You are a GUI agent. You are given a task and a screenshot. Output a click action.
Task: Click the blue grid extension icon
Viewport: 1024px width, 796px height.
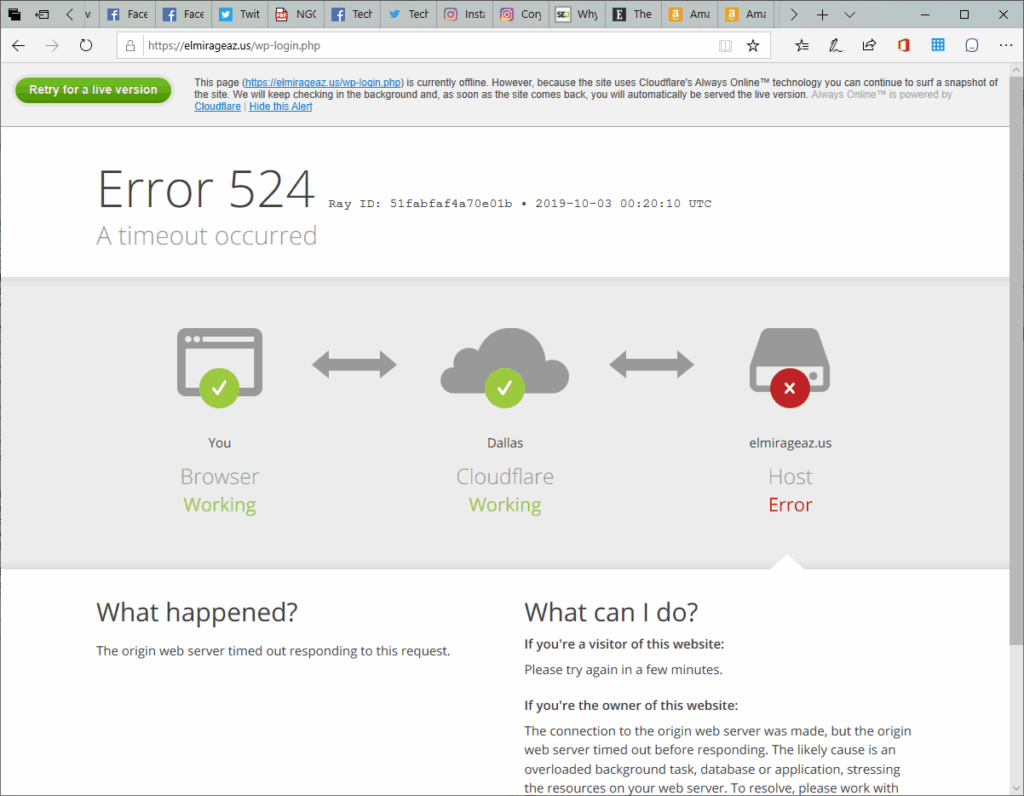coord(938,45)
